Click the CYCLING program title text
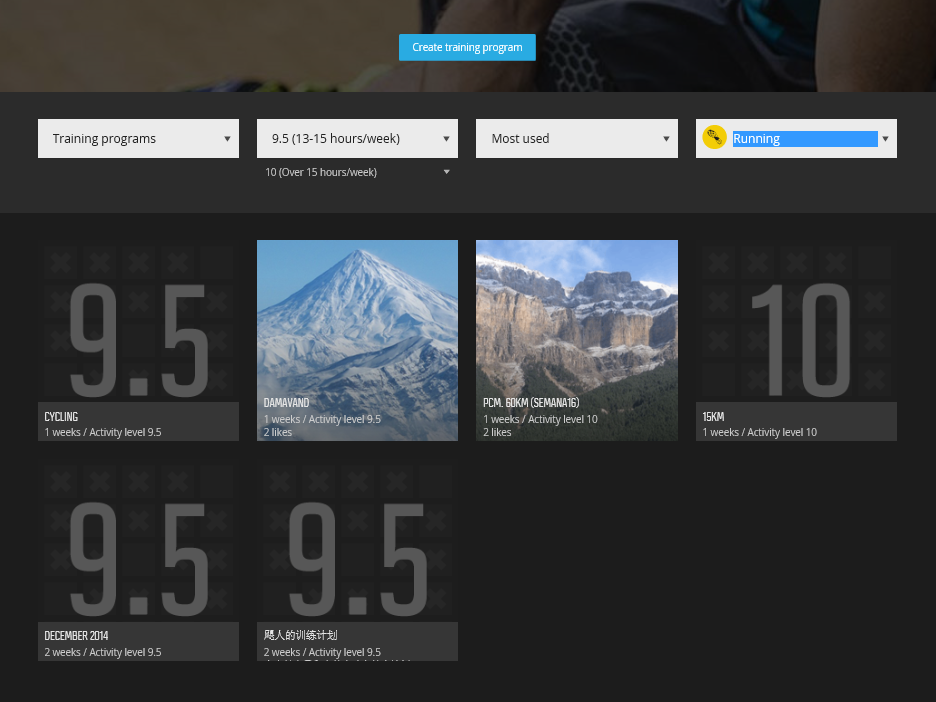This screenshot has width=936, height=702. 61,417
